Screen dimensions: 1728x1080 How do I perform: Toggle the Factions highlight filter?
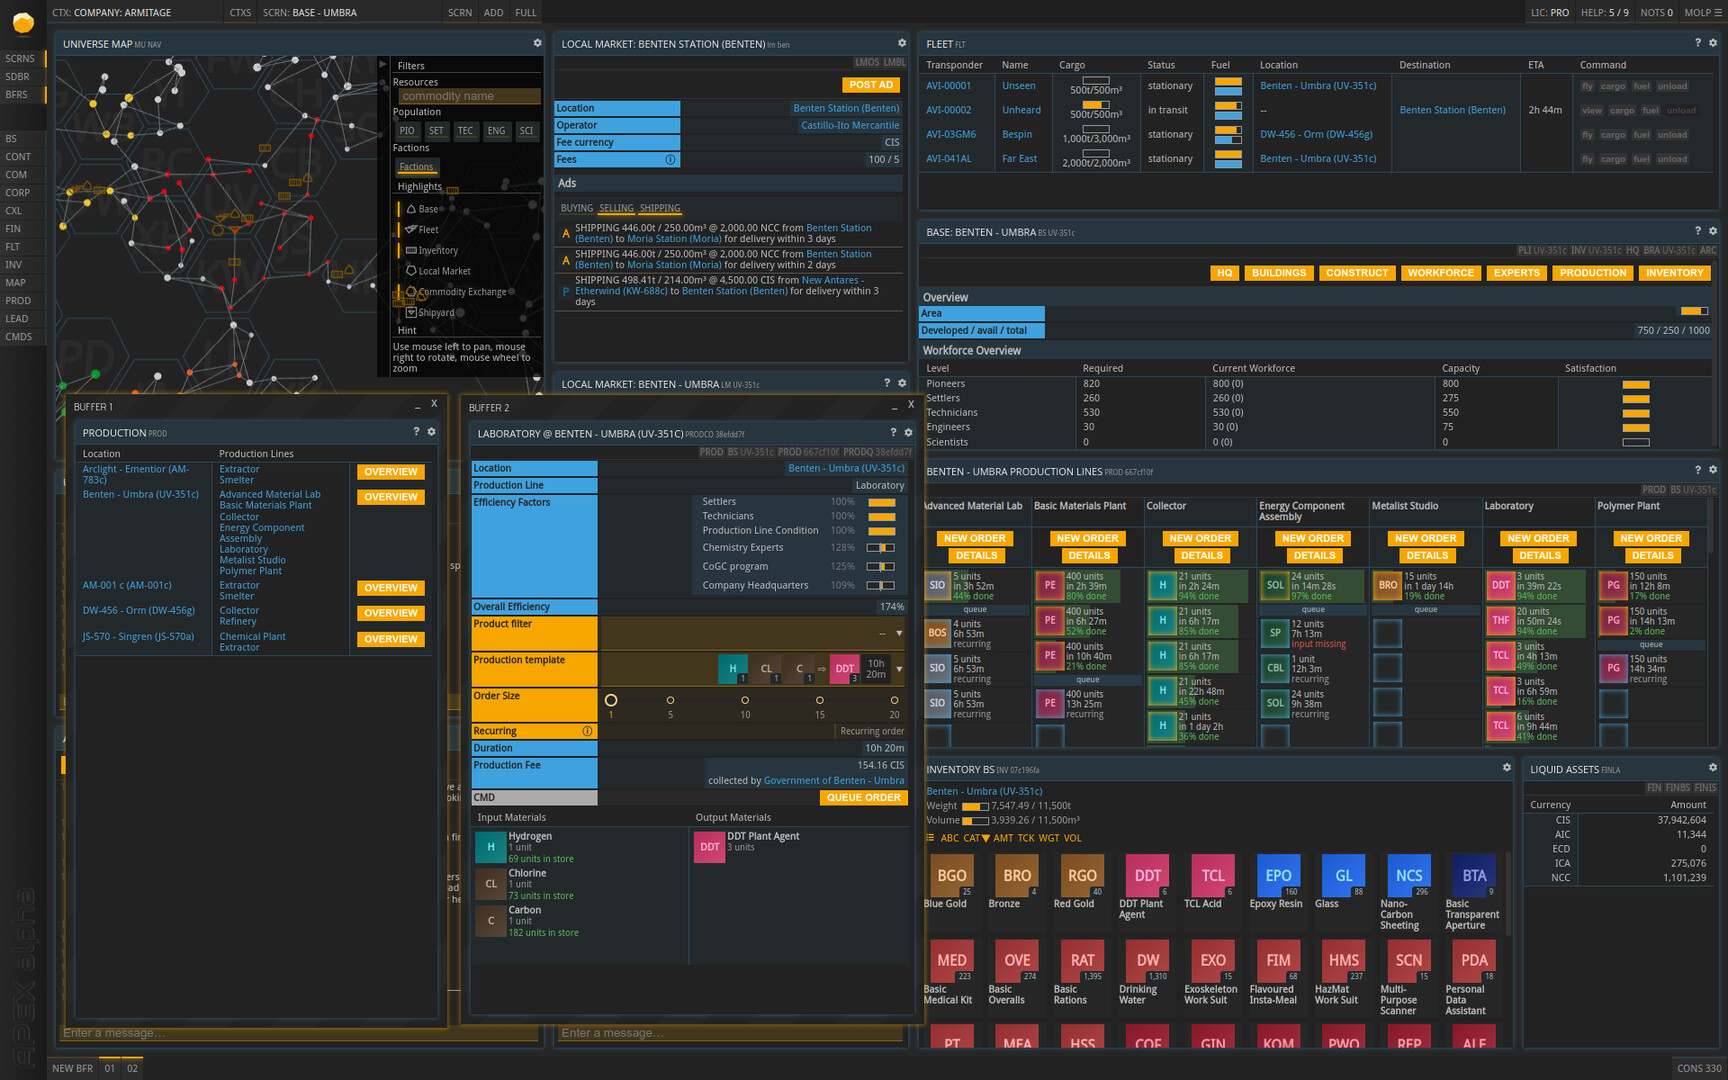416,167
